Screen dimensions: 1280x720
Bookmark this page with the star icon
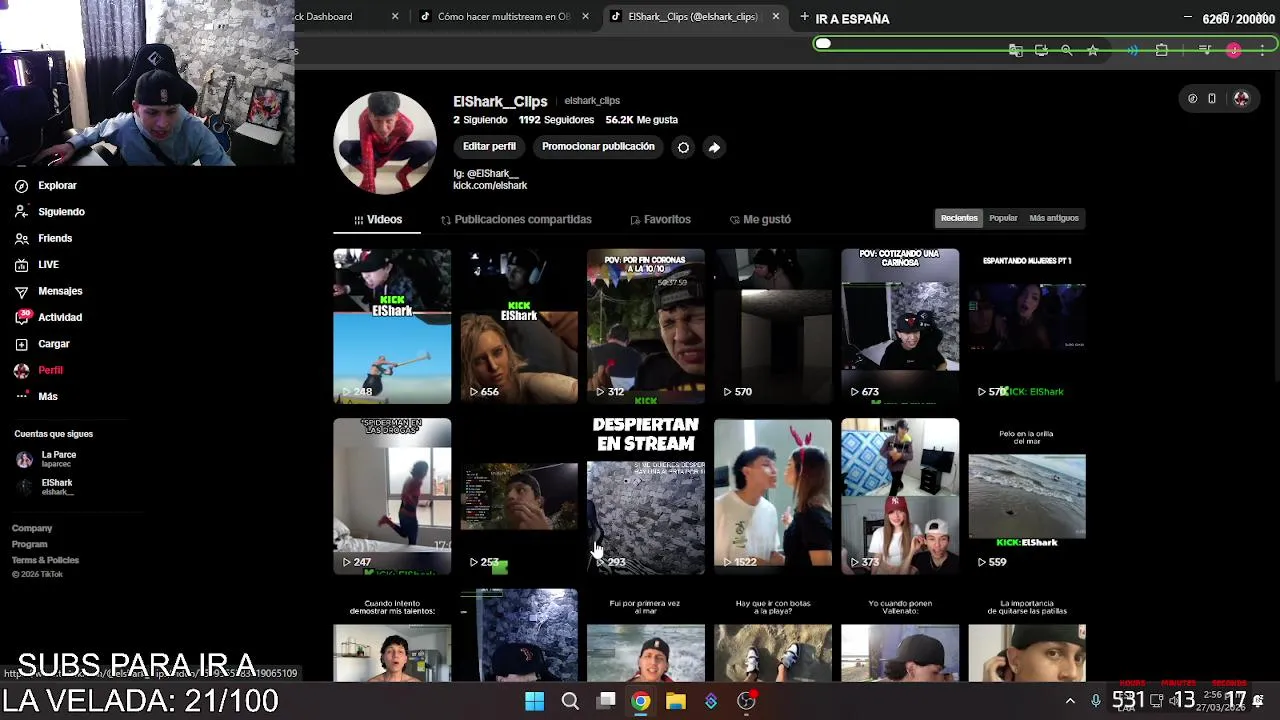(1093, 50)
